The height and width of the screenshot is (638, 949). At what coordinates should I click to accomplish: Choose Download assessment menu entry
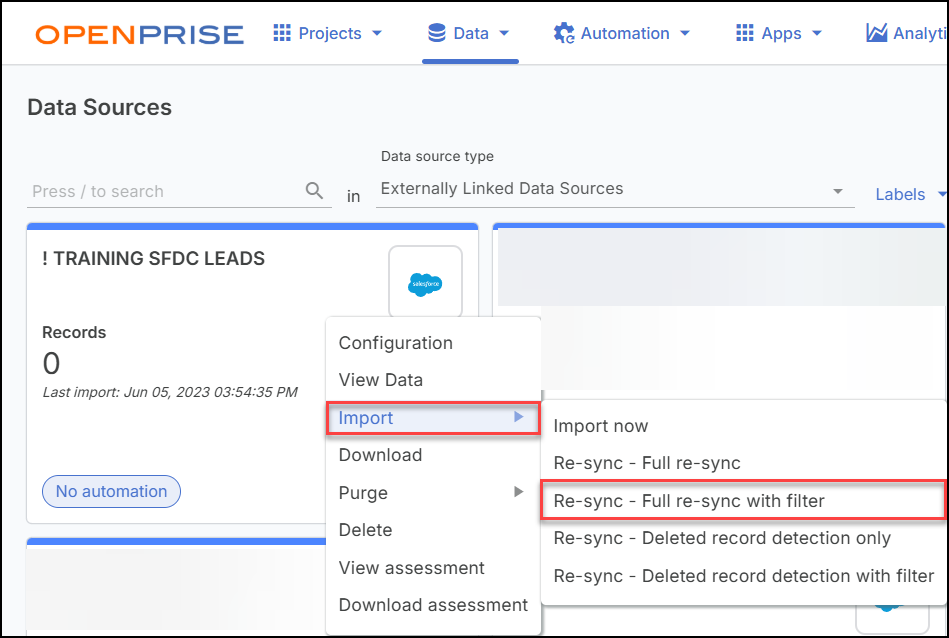[x=433, y=605]
